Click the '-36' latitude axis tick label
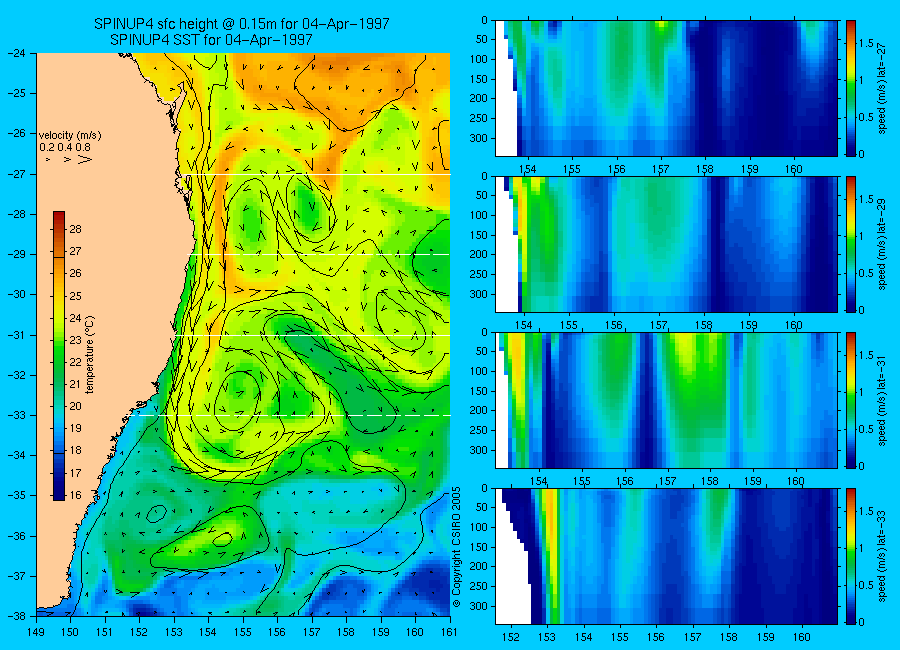 click(16, 536)
